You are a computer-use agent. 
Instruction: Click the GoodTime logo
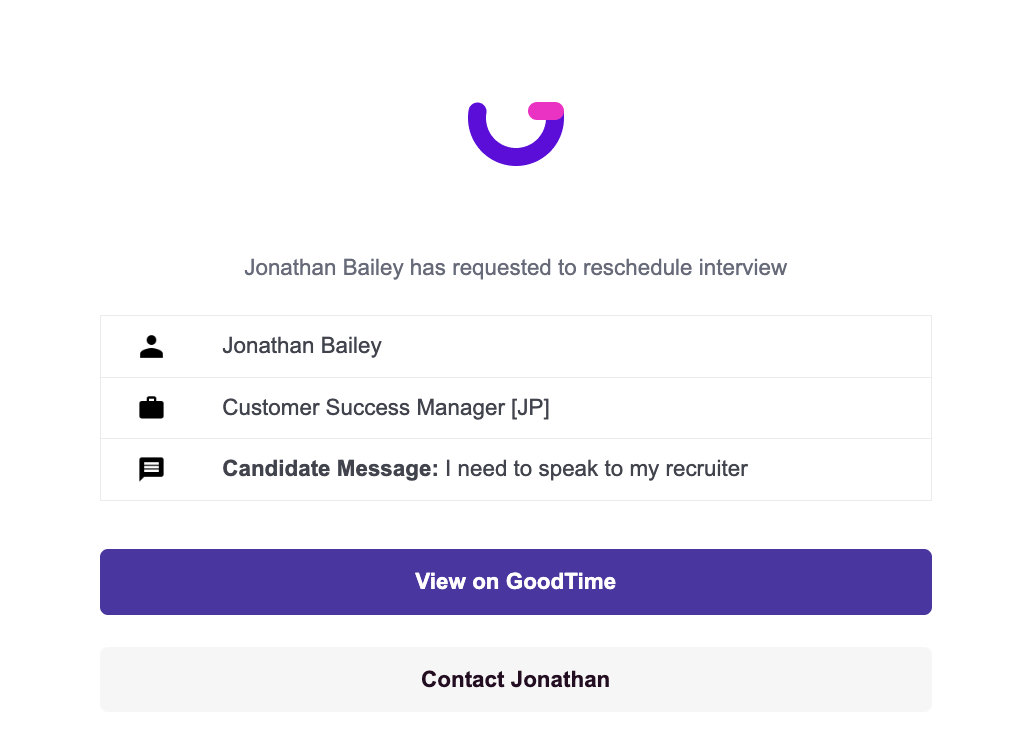[516, 133]
